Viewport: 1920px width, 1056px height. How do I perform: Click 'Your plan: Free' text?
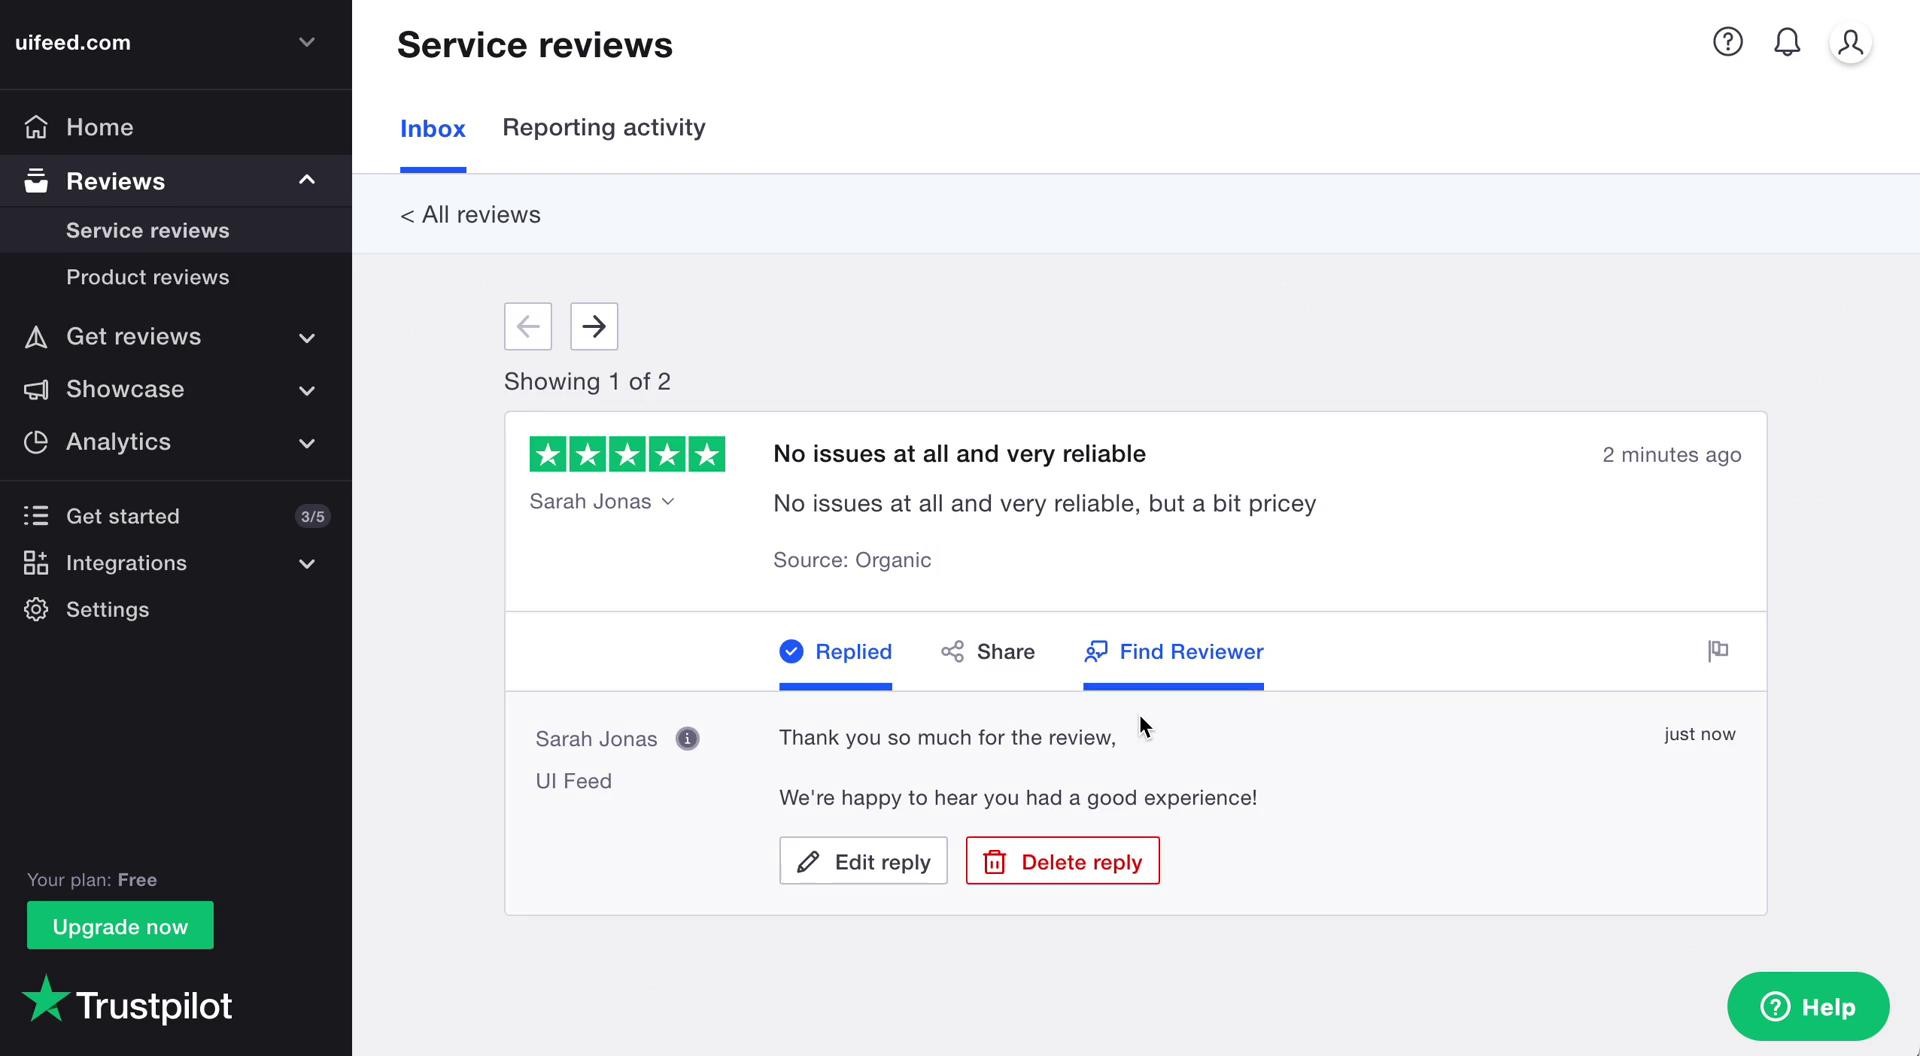[92, 880]
